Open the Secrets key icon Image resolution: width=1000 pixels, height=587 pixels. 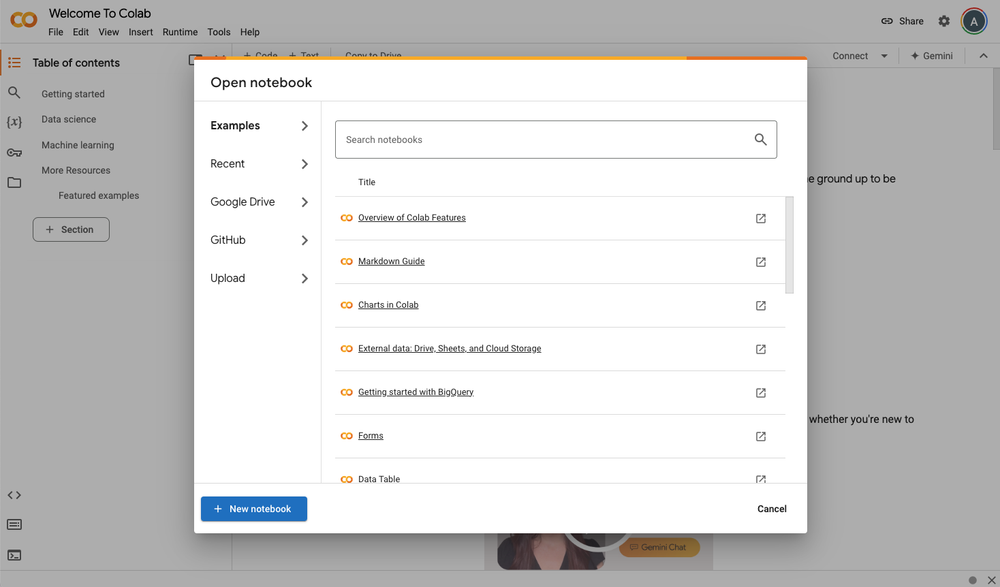14,152
